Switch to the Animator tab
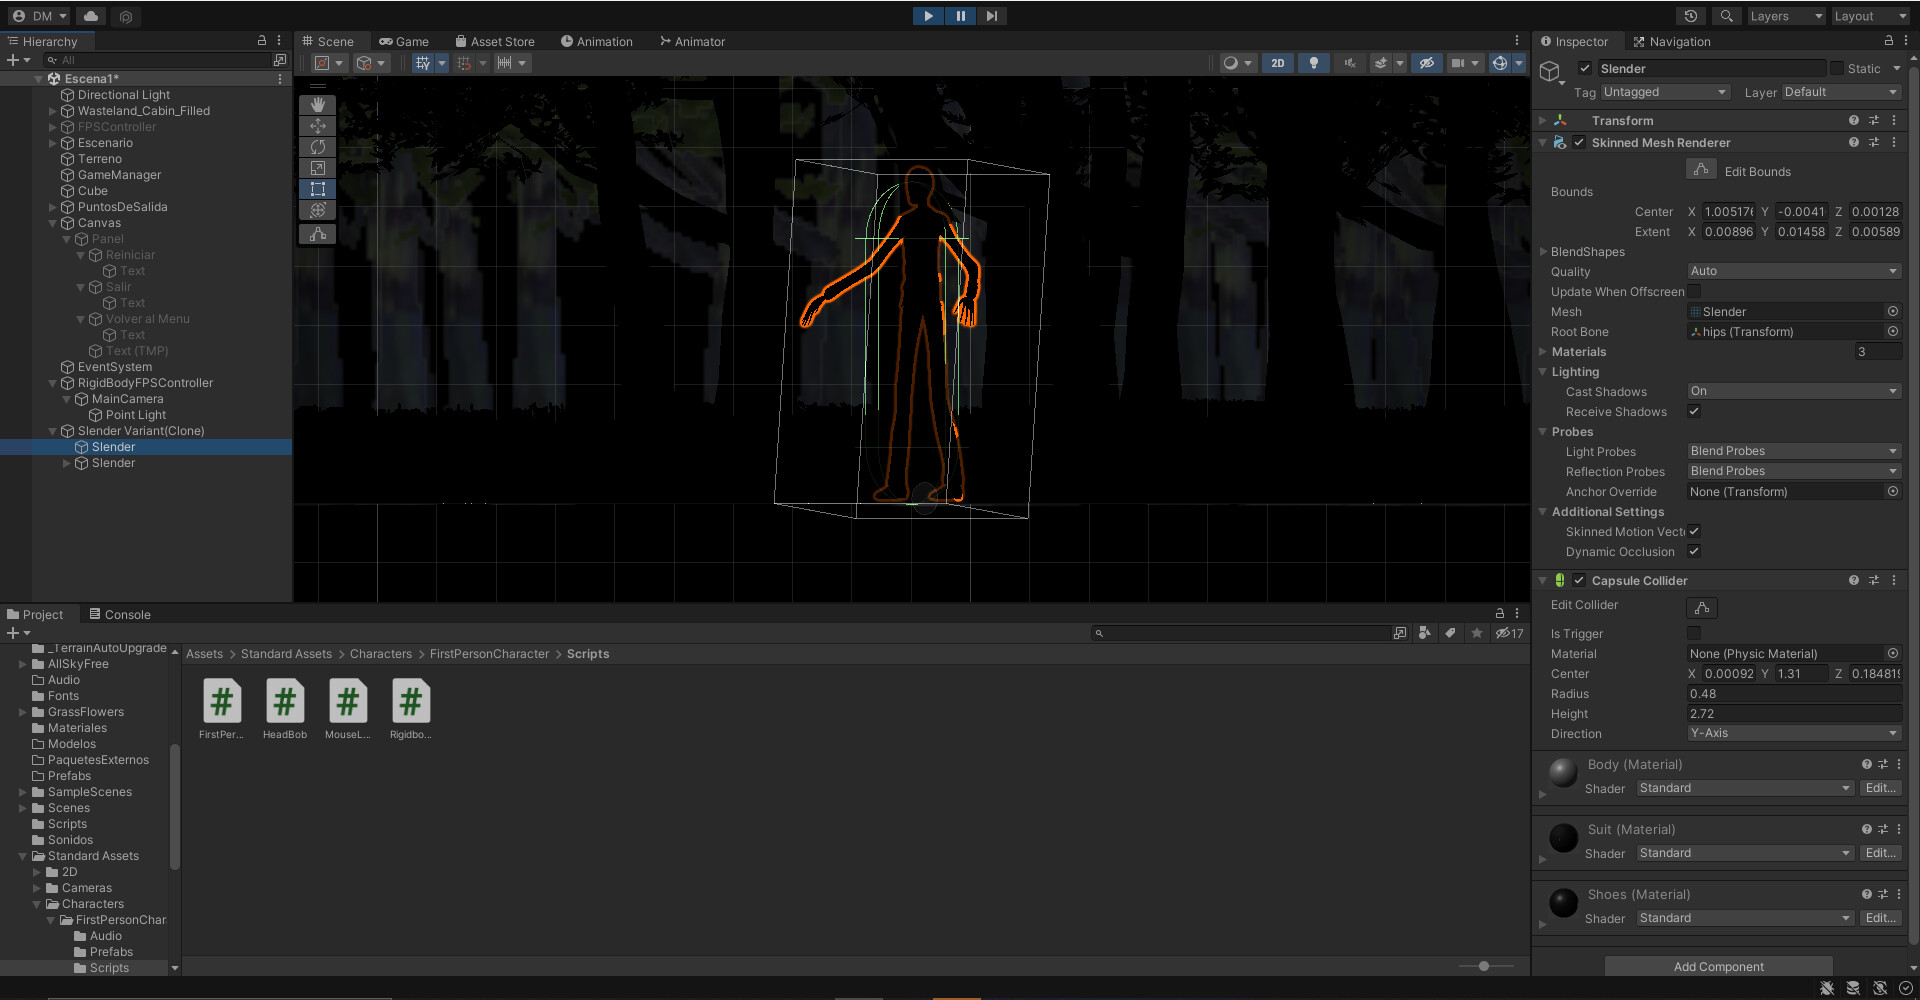This screenshot has height=1000, width=1920. click(x=692, y=41)
